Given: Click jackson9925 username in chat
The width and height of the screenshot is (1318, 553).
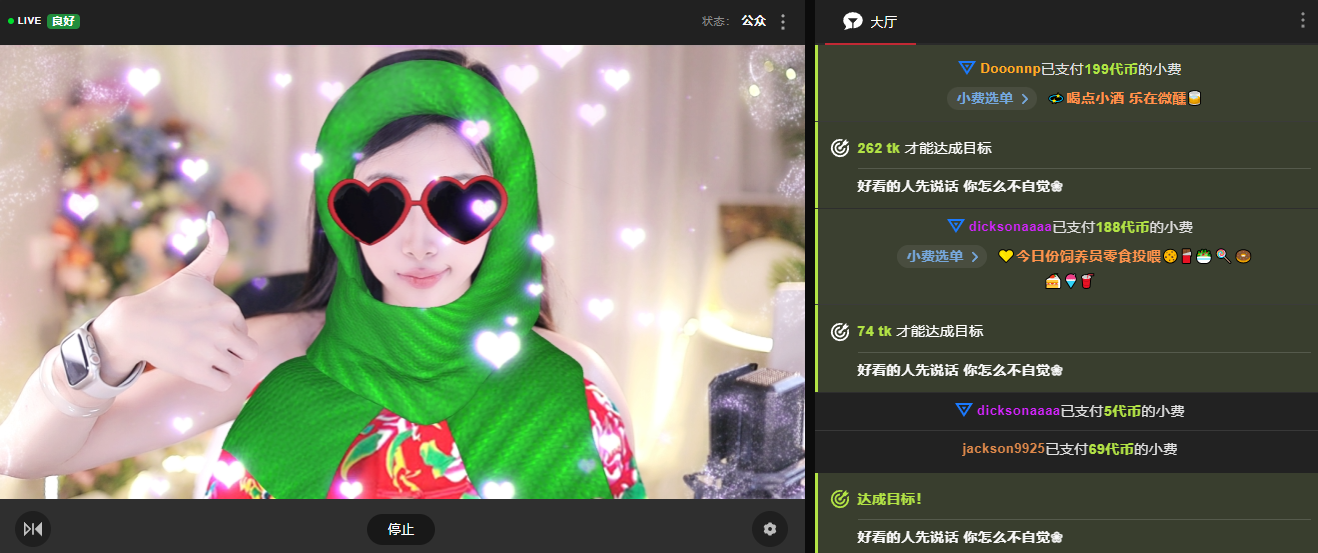Looking at the screenshot, I should [1003, 449].
